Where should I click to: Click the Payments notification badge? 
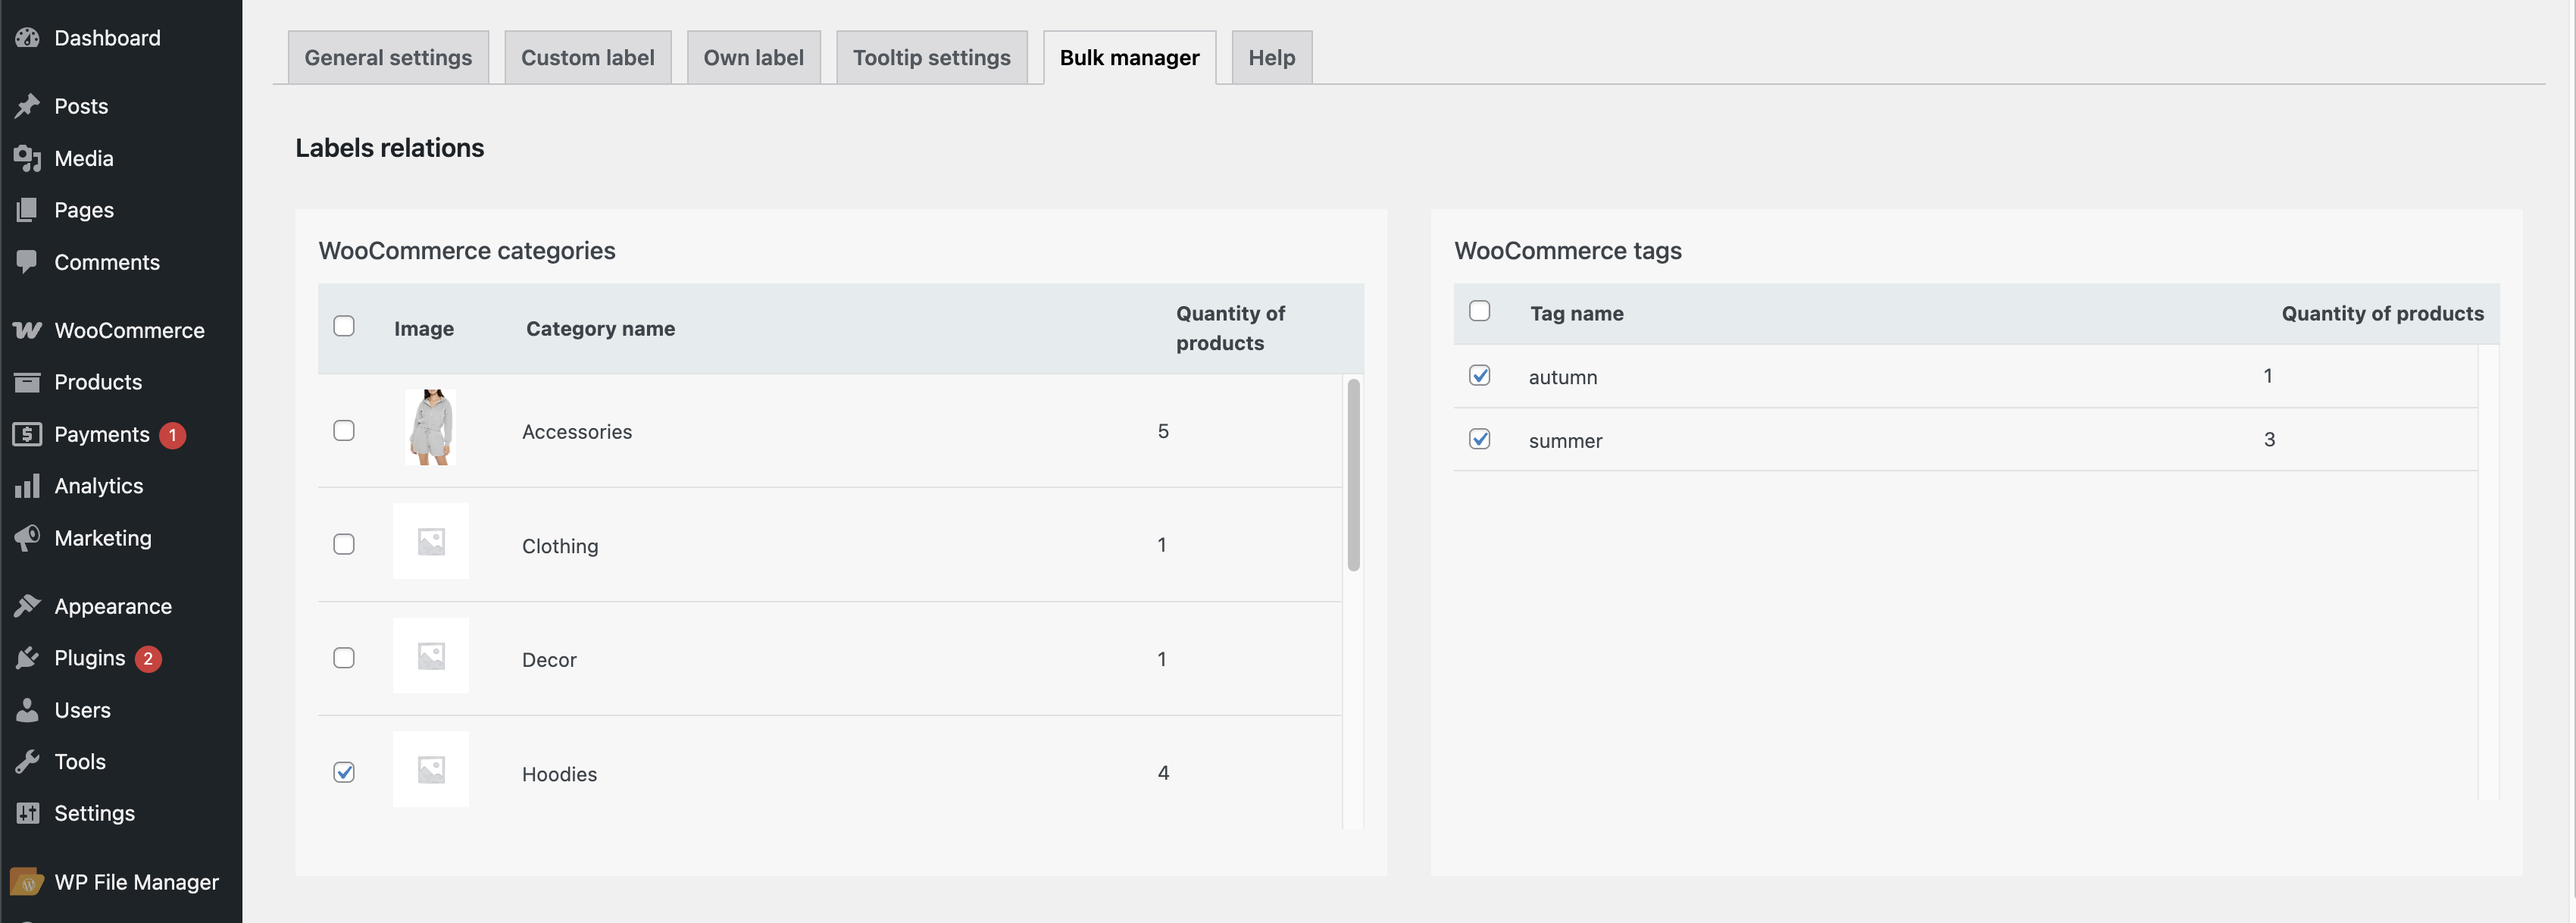[x=172, y=435]
